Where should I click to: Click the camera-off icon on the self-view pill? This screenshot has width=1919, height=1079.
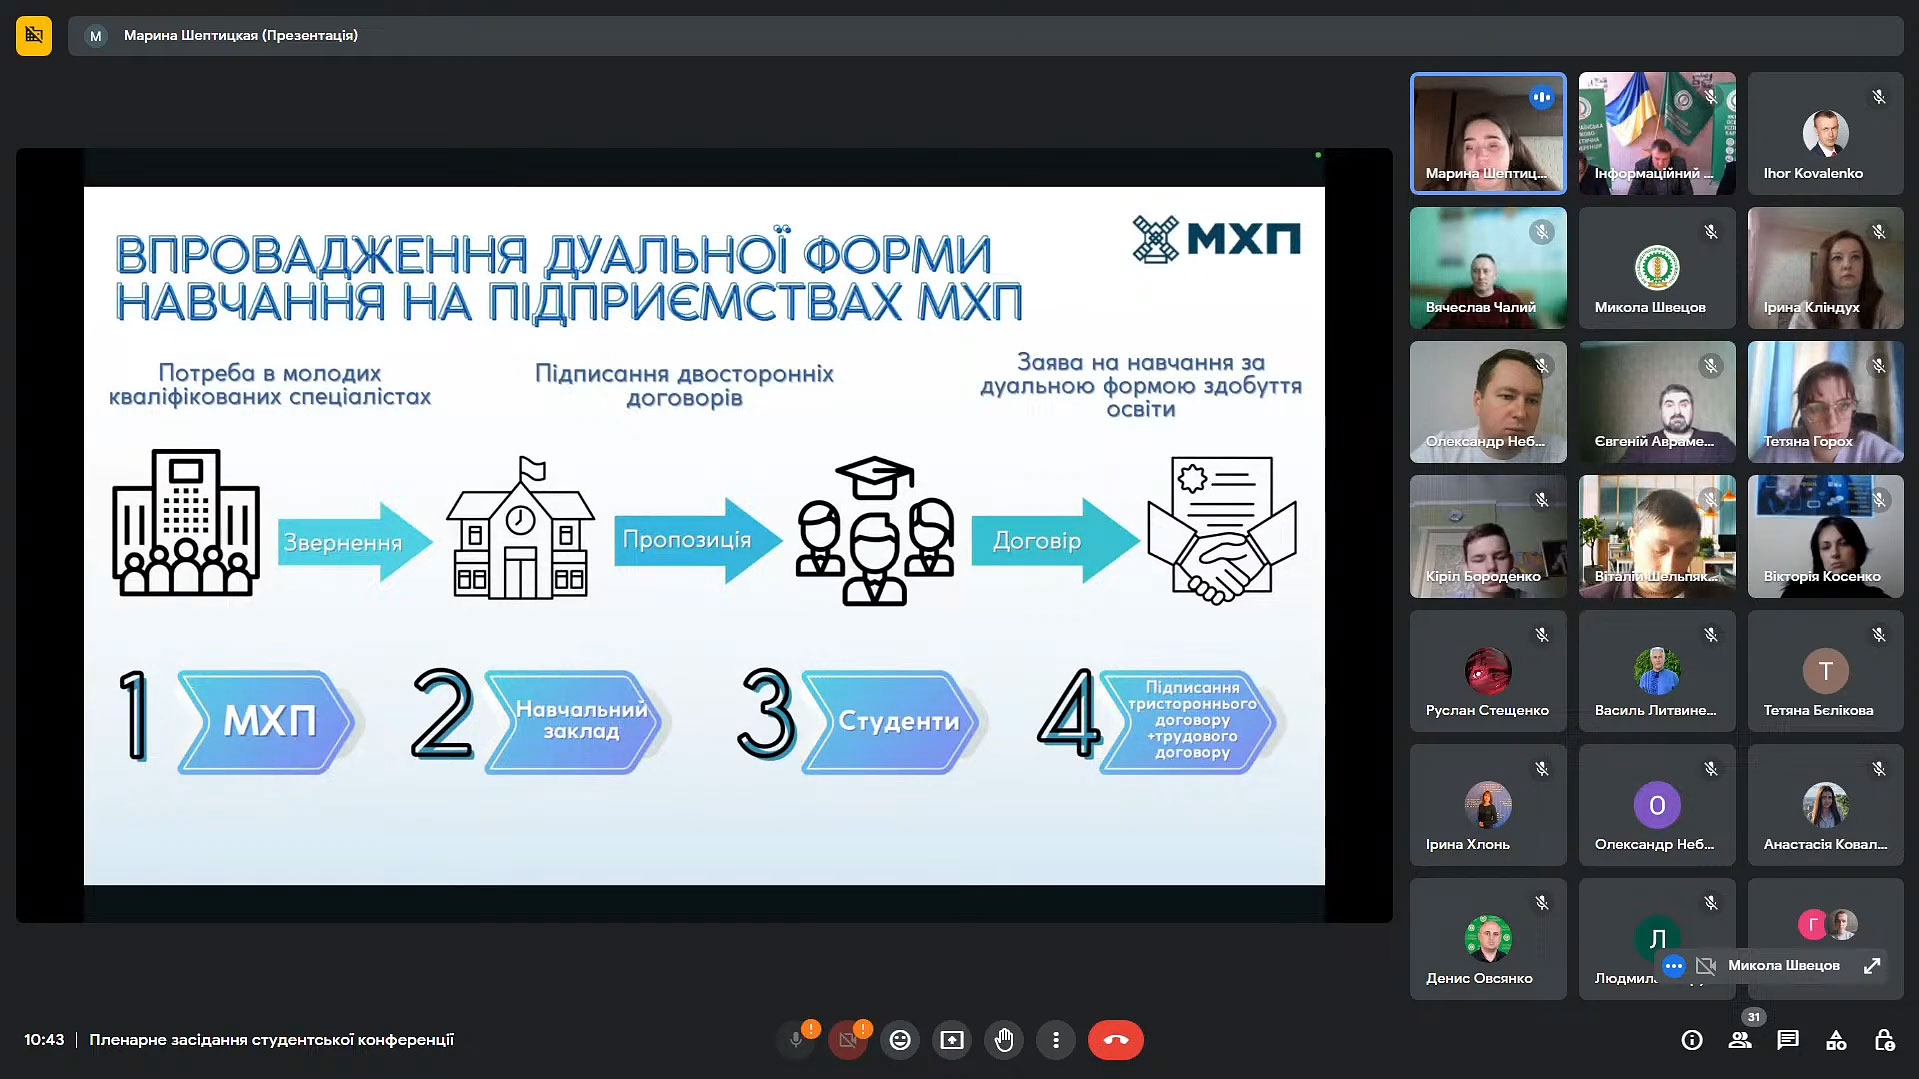pyautogui.click(x=1706, y=966)
